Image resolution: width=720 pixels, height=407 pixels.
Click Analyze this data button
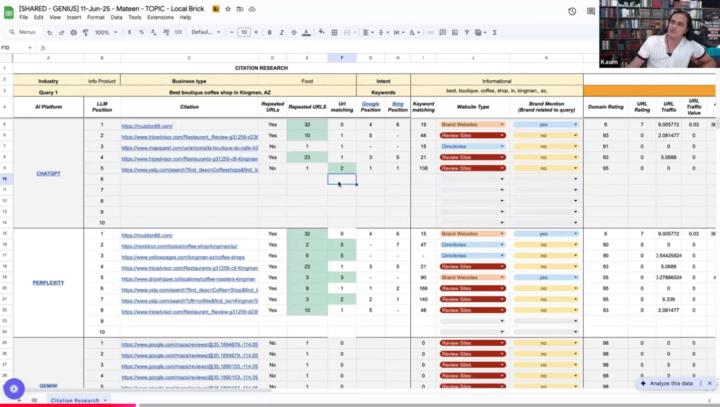(x=667, y=383)
